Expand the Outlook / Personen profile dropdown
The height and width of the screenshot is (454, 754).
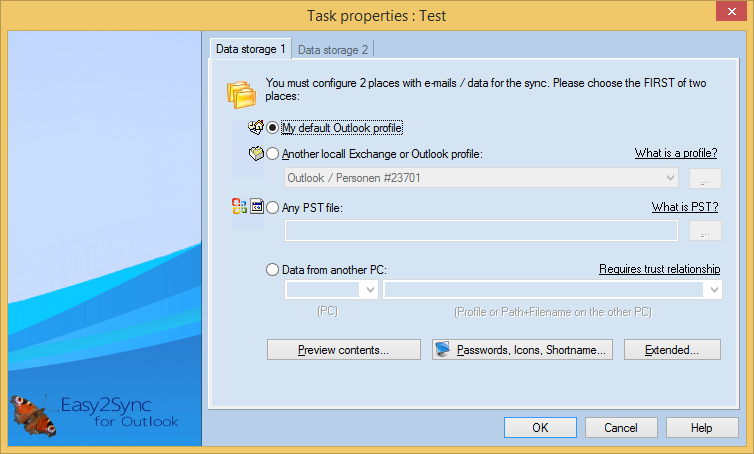(670, 178)
